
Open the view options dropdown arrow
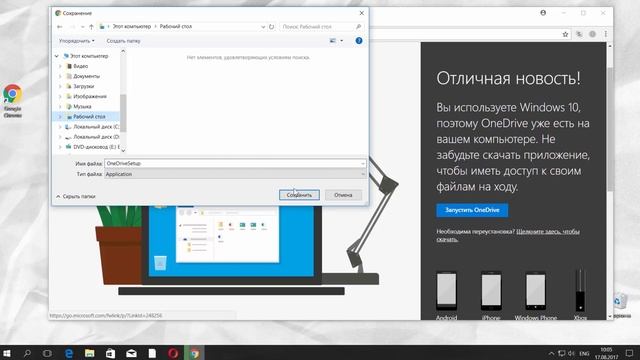(342, 40)
